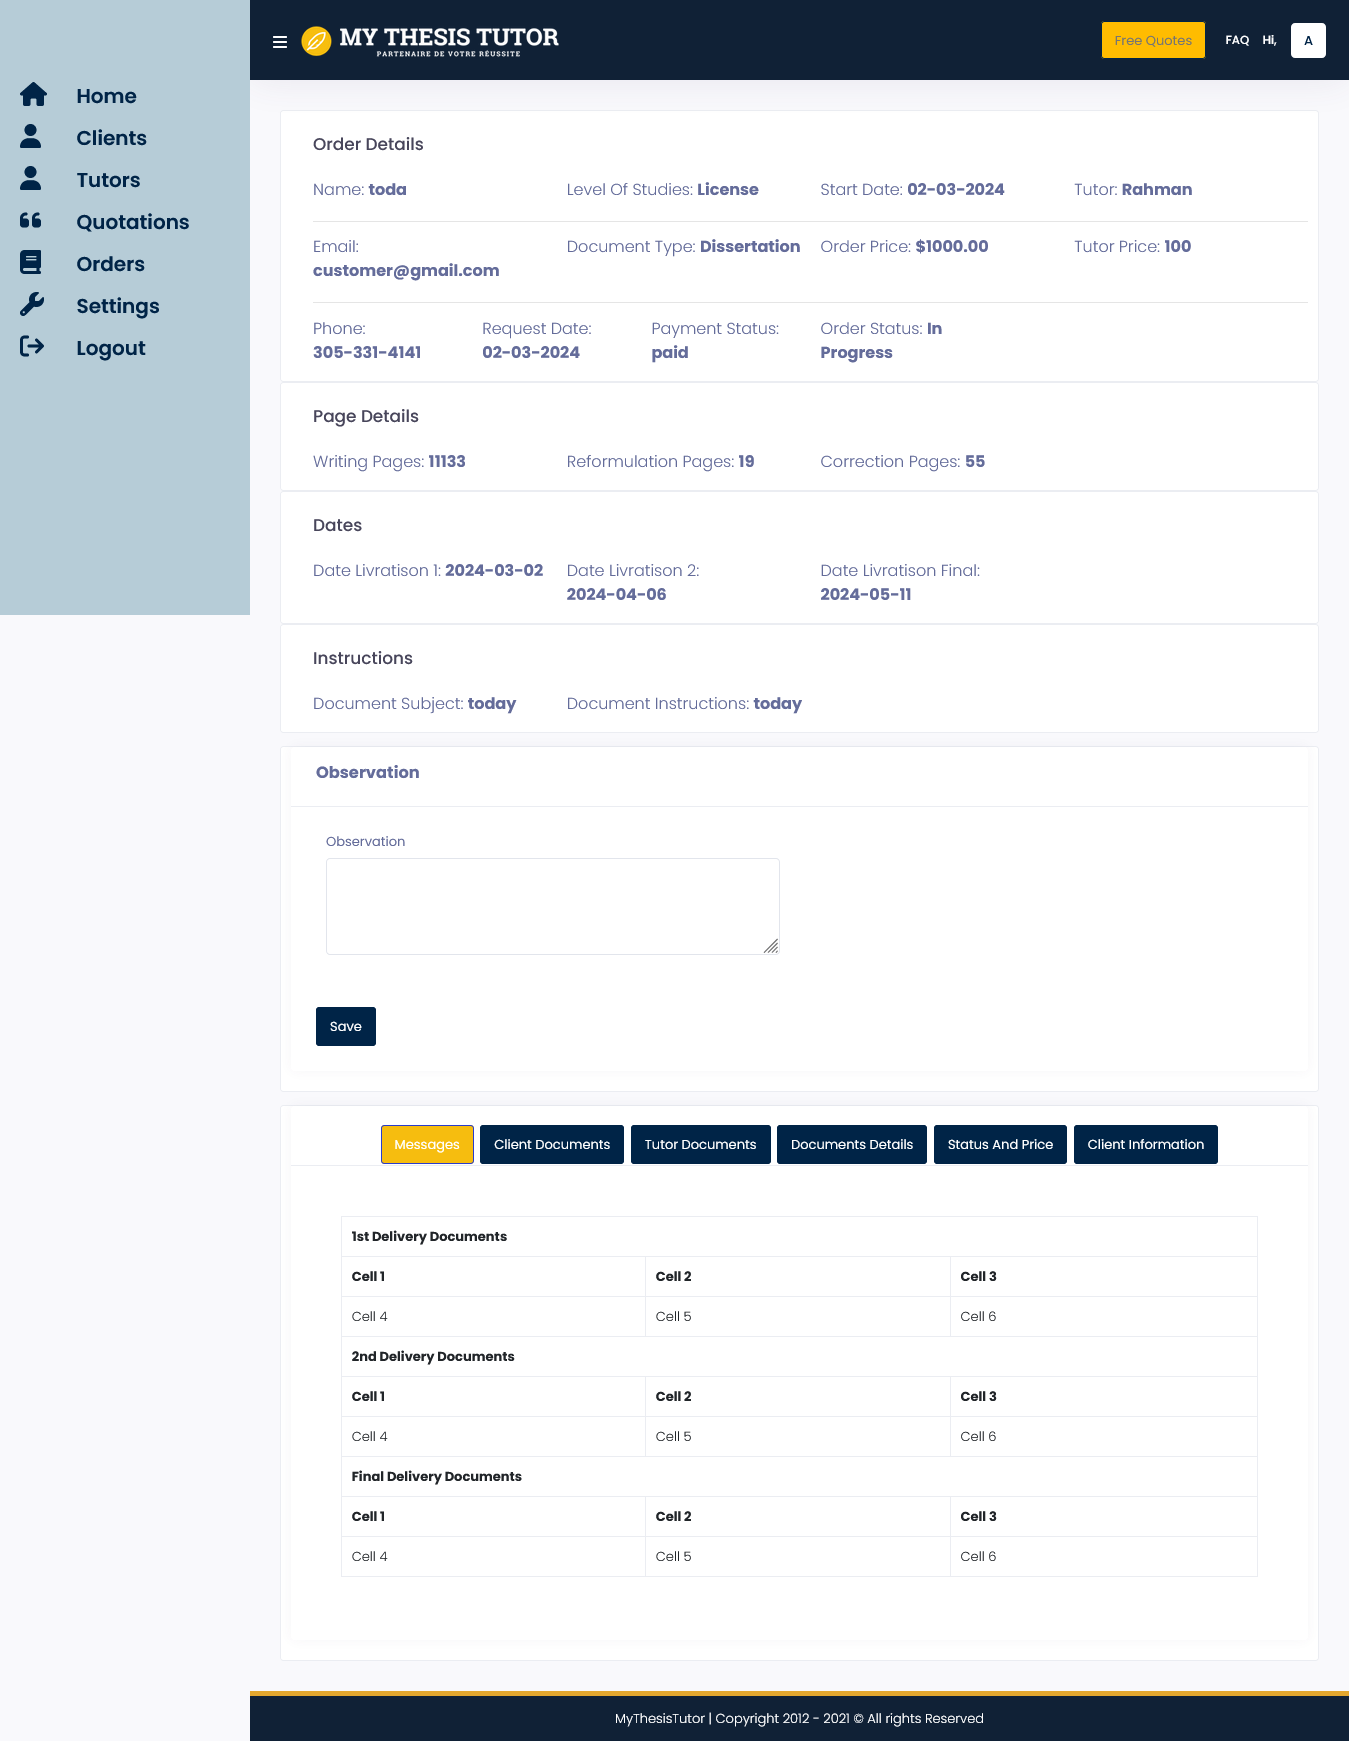
Task: Toggle the hamburger menu icon
Action: [280, 42]
